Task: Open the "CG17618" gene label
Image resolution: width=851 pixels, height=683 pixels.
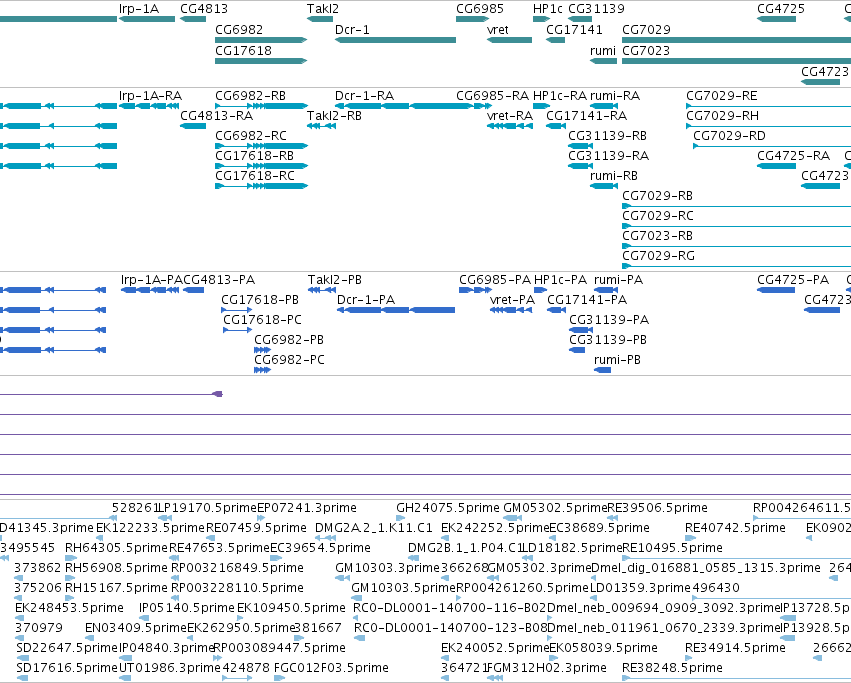Action: [243, 50]
